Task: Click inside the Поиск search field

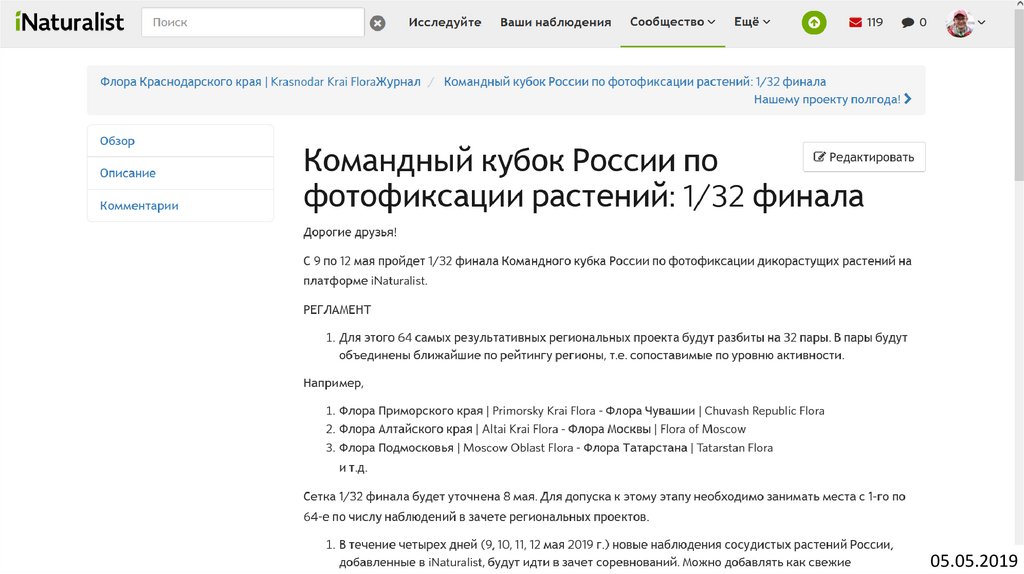Action: tap(253, 22)
